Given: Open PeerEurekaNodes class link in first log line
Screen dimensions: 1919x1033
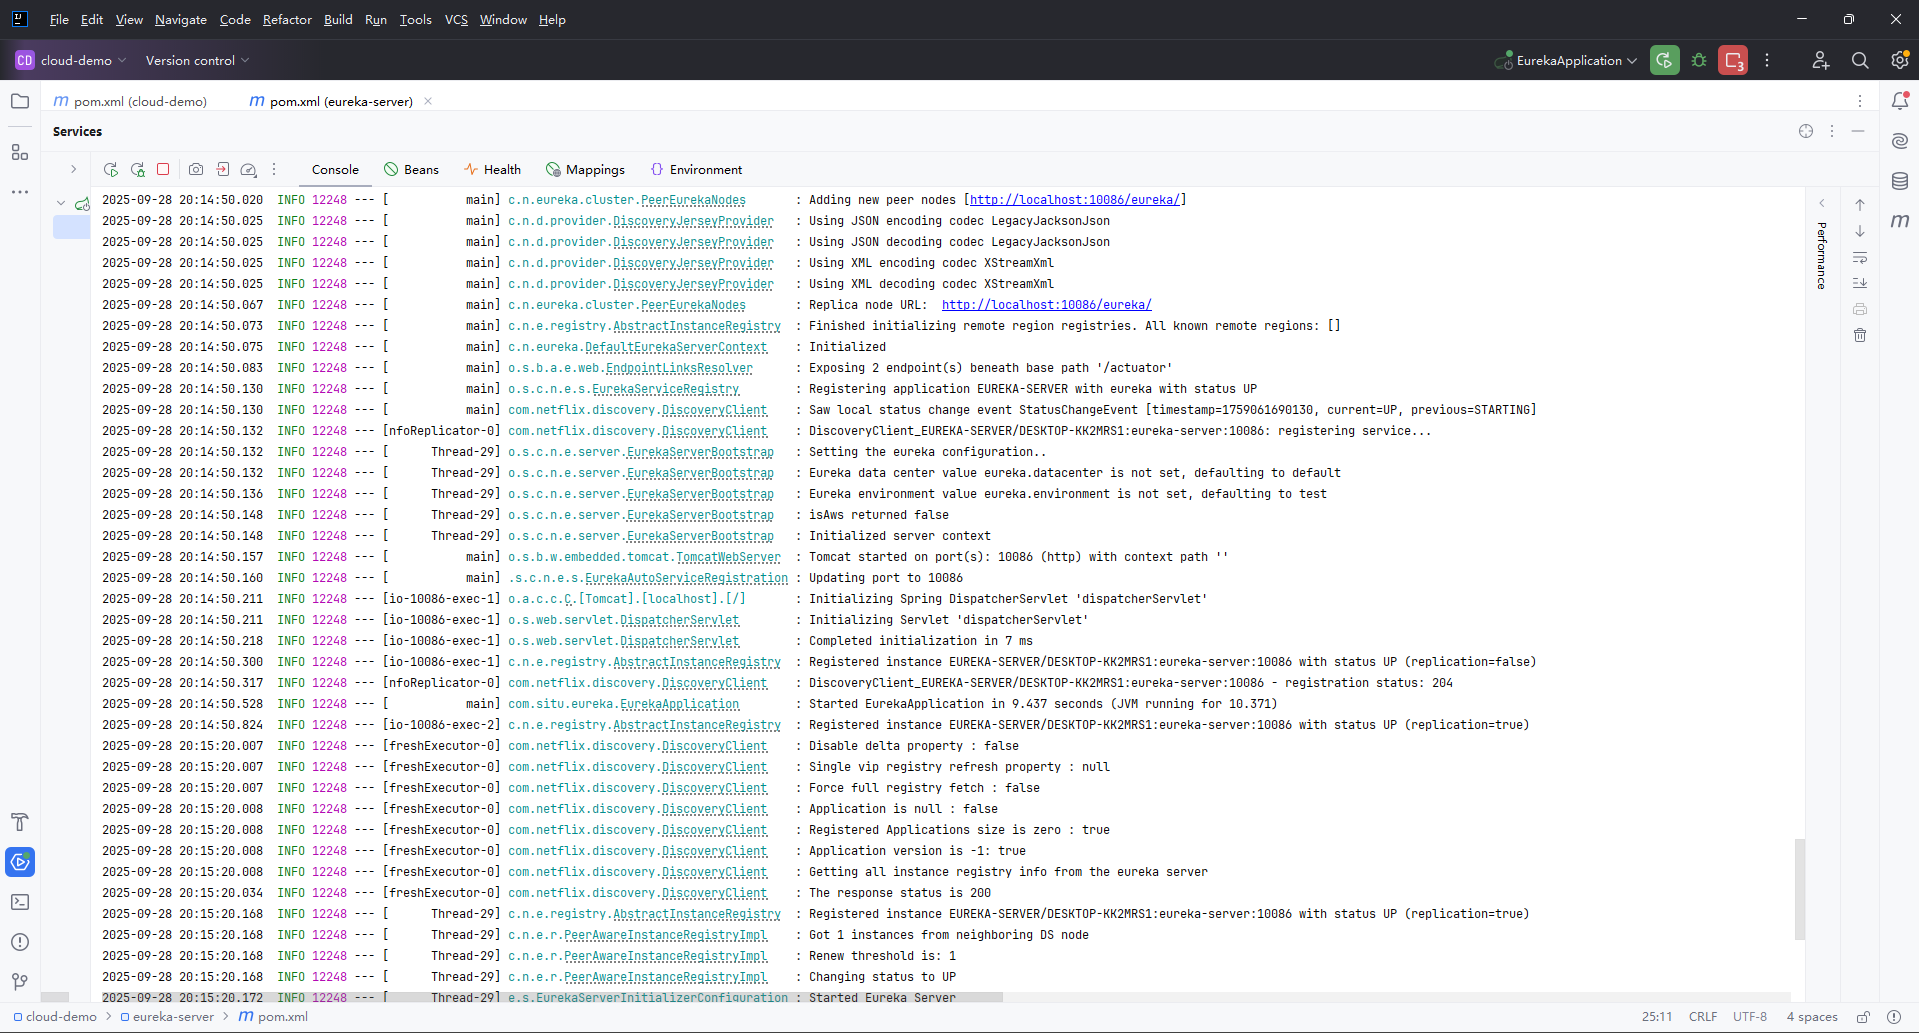Looking at the screenshot, I should 693,200.
